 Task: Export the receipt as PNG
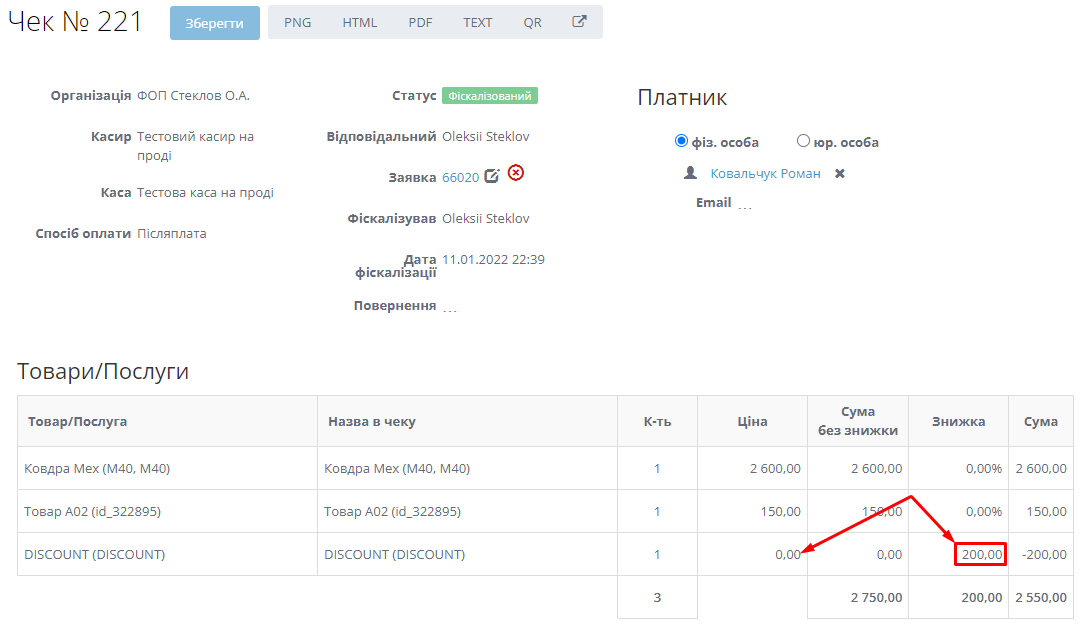[x=298, y=22]
